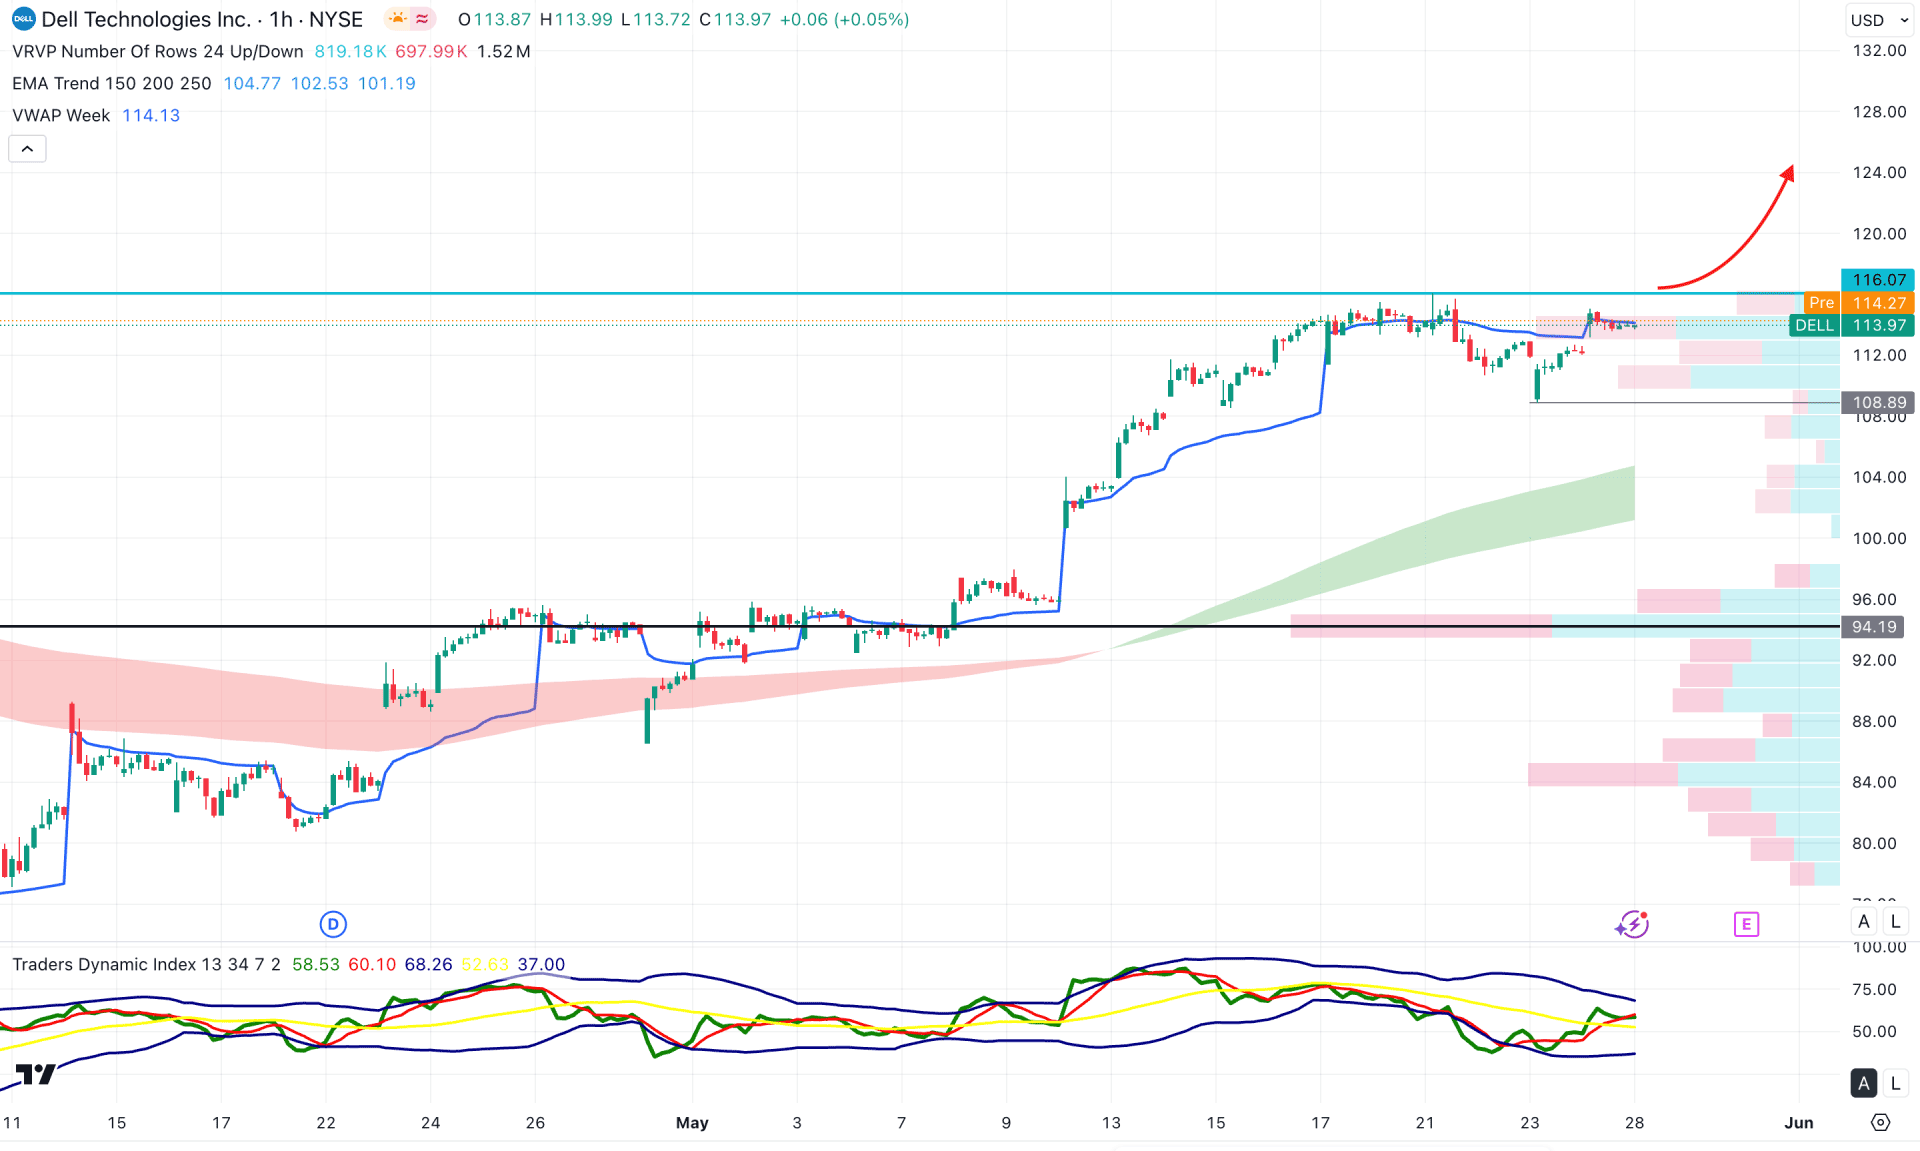
Task: Open chart time axis settings gear
Action: click(x=1880, y=1122)
